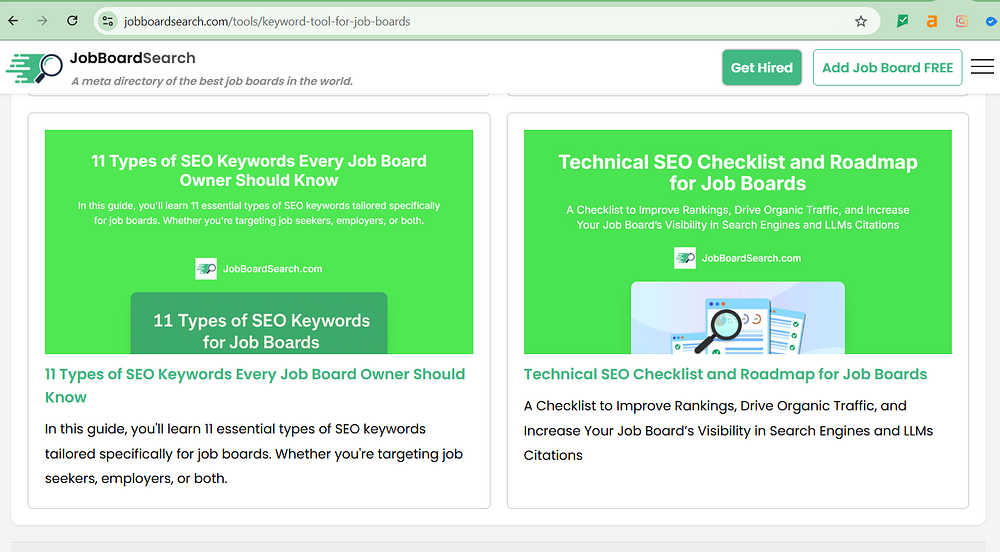Open the pink camera-style browser extension

(x=962, y=21)
